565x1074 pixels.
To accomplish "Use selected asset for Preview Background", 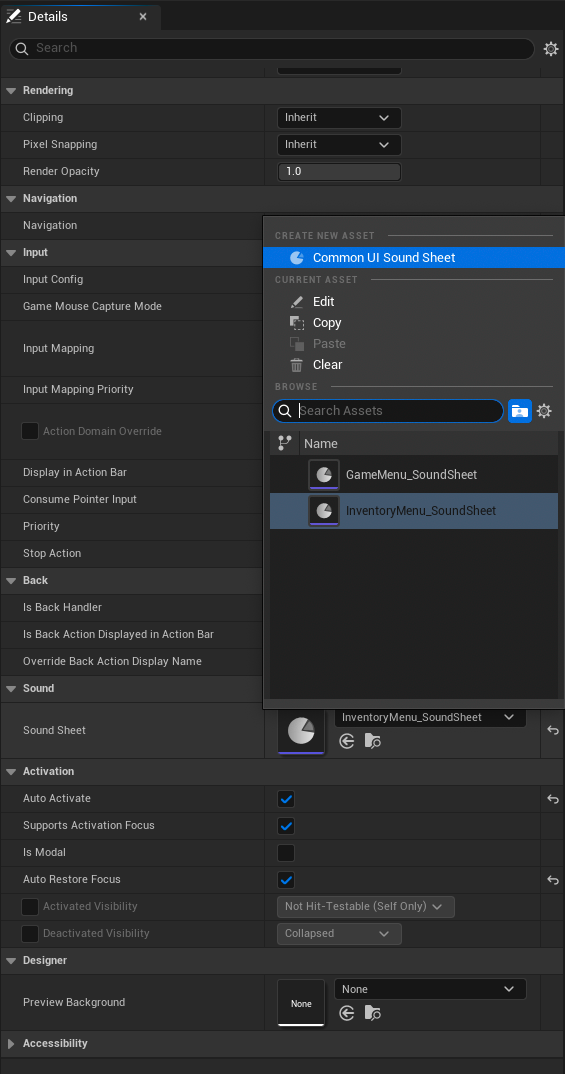I will coord(347,1013).
